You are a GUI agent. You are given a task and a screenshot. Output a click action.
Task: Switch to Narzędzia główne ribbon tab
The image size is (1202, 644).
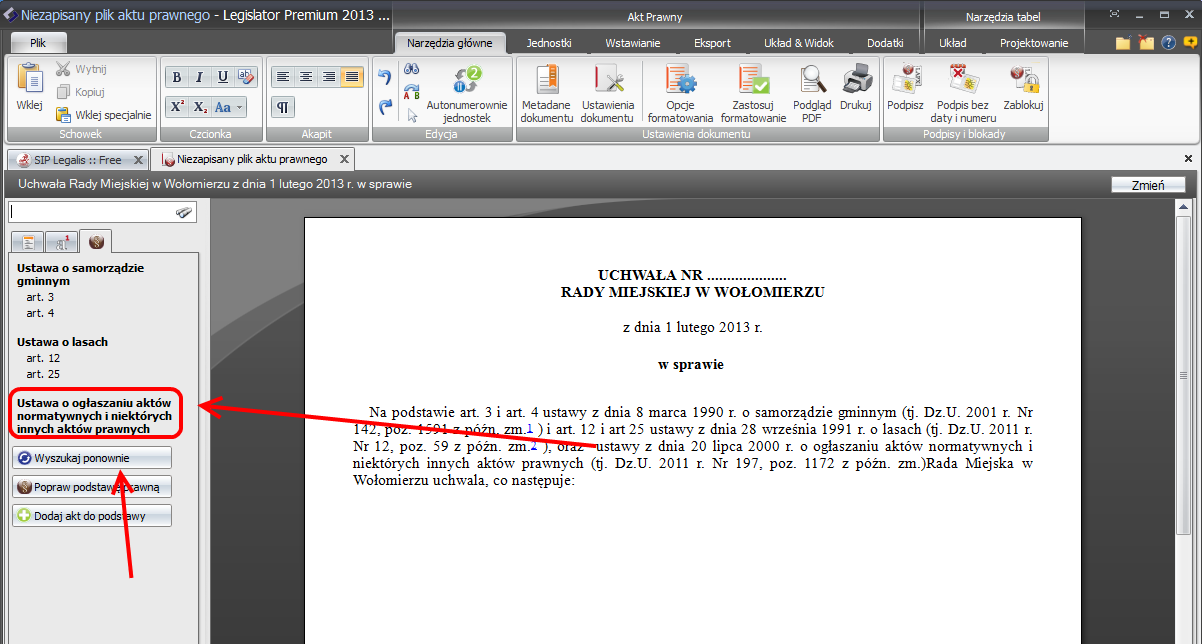[450, 43]
